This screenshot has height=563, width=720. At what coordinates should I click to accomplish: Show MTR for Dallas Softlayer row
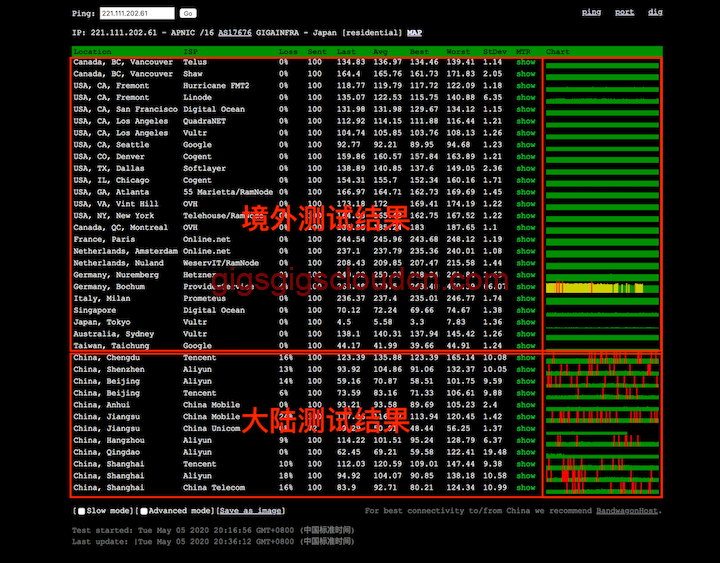(525, 169)
